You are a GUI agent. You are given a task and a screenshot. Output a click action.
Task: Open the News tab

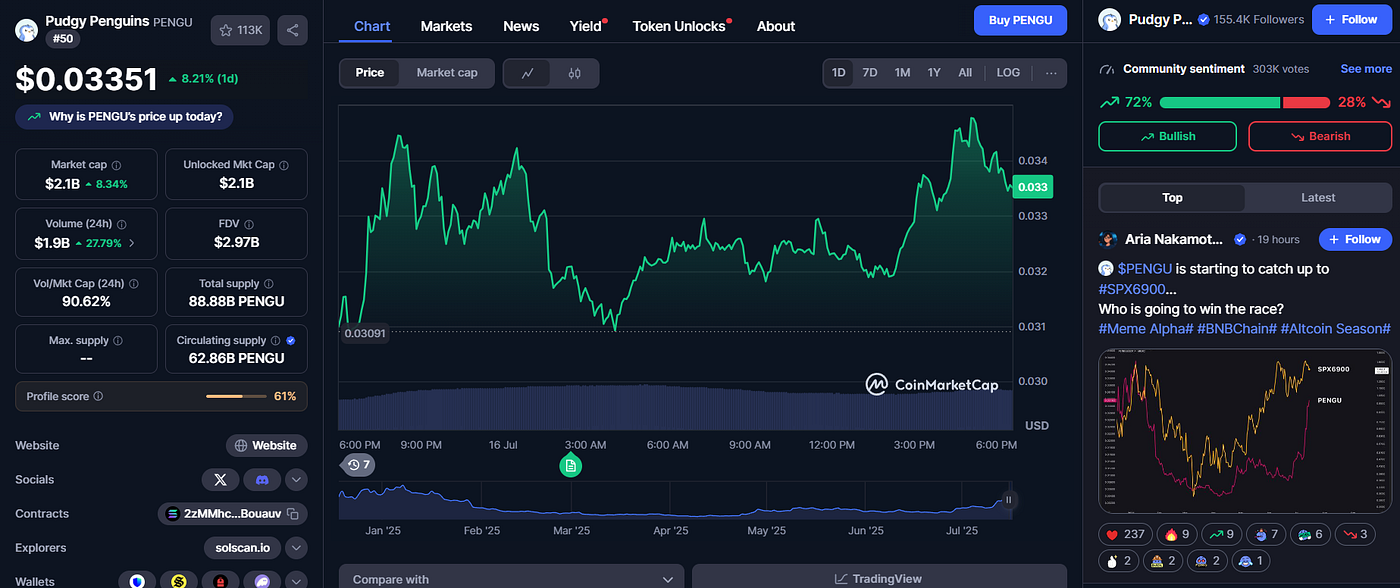pos(521,26)
